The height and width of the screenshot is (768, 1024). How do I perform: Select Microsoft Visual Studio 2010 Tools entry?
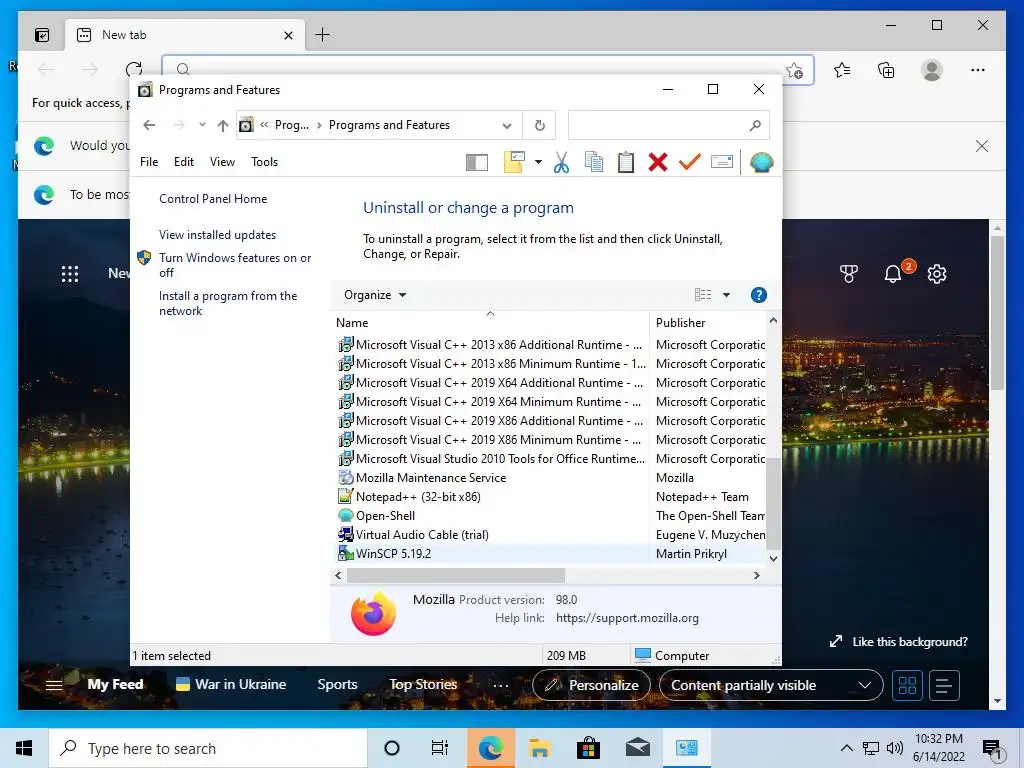pyautogui.click(x=492, y=458)
